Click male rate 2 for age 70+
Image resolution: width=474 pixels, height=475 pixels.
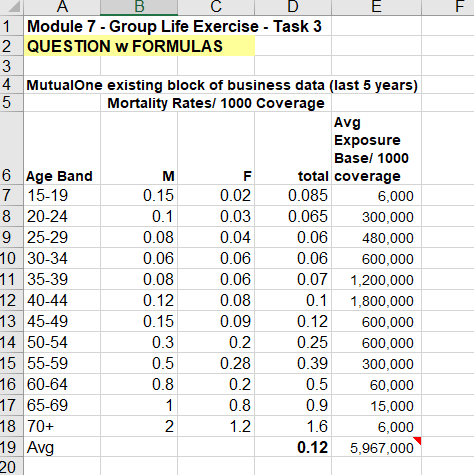(139, 426)
